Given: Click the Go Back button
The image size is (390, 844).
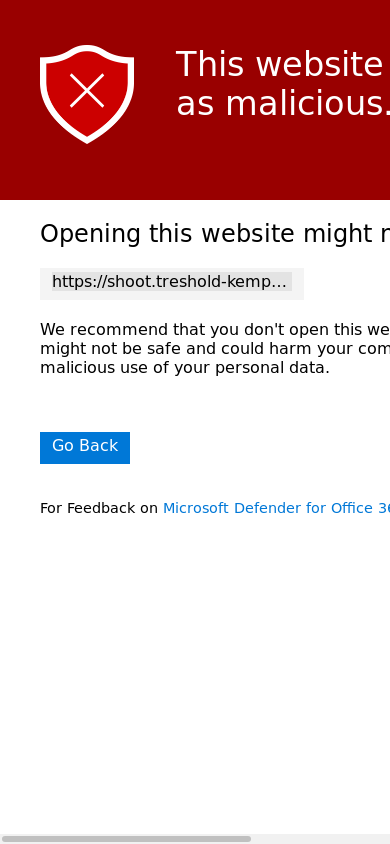Looking at the screenshot, I should click(x=85, y=447).
